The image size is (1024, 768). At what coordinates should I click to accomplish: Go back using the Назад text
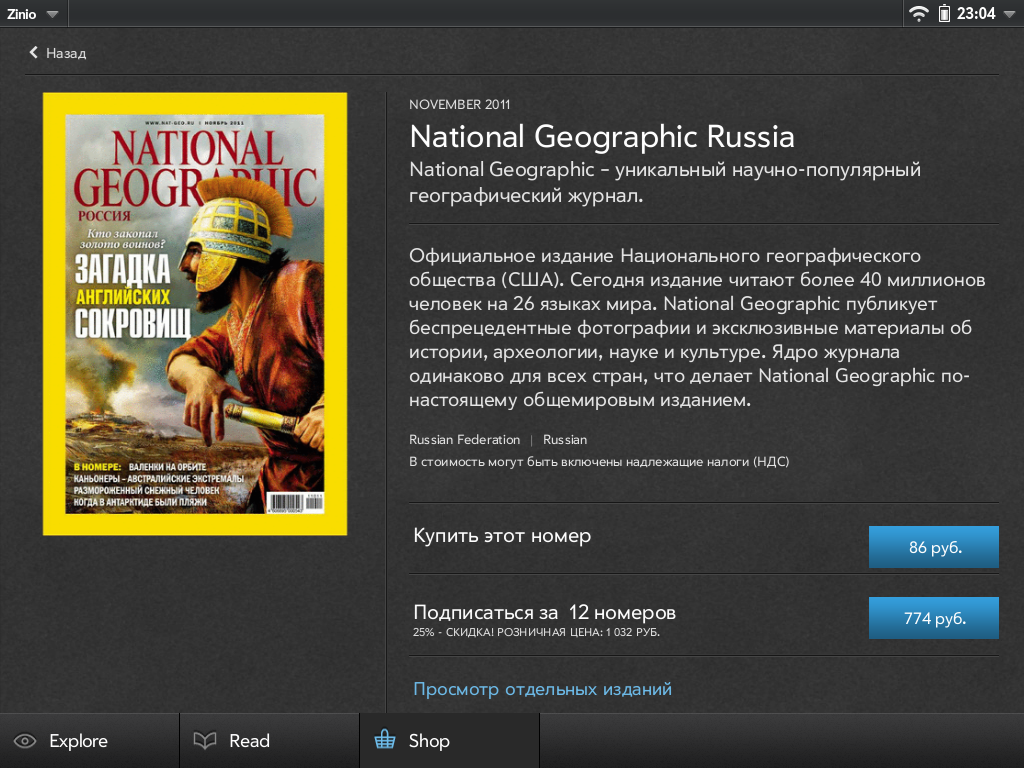pyautogui.click(x=66, y=53)
